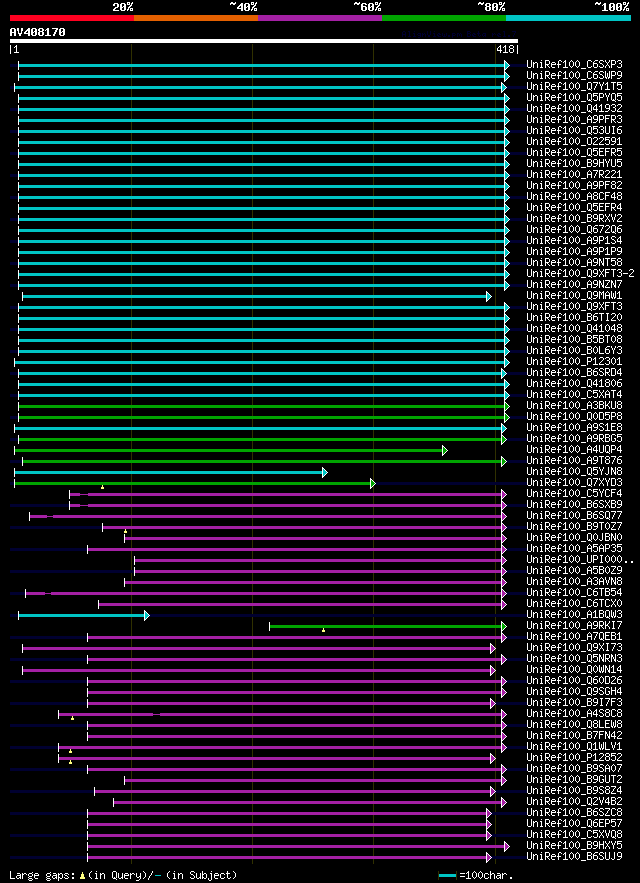Image resolution: width=640 pixels, height=883 pixels.
Task: Click the truncated UniRef100_UPI000.. label
Action: [580, 559]
